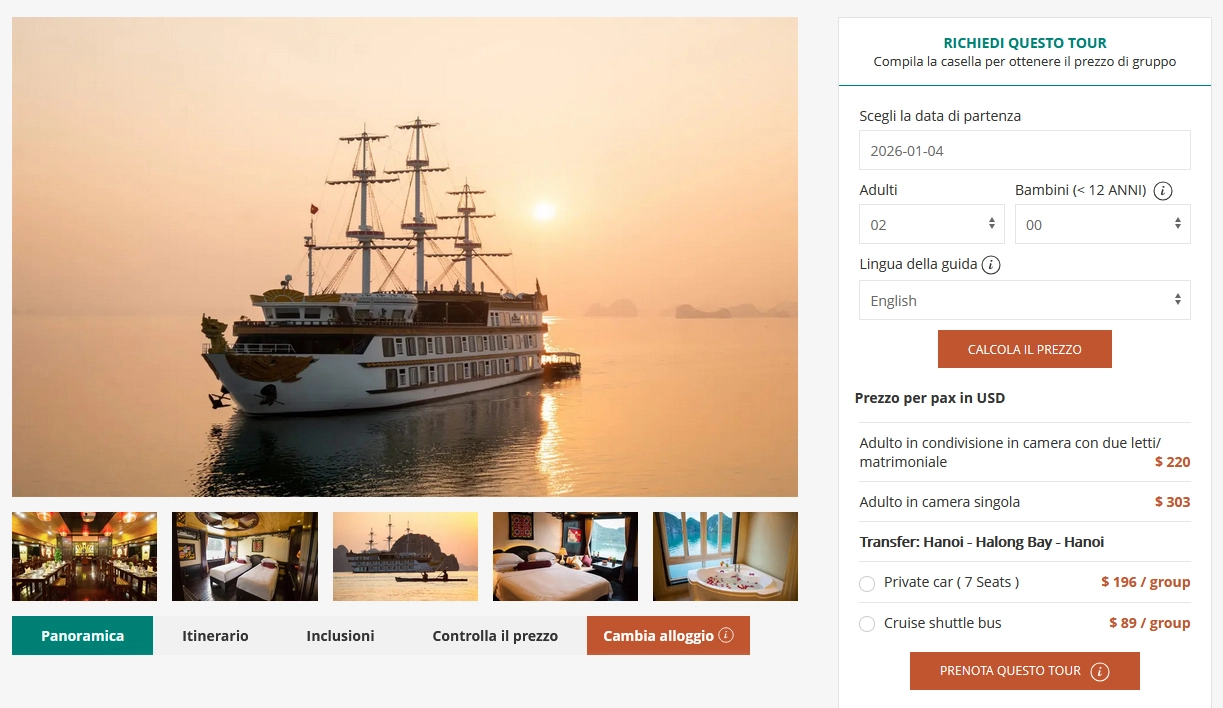Click the Calcola il prezzo button
The width and height of the screenshot is (1223, 708).
(1025, 349)
